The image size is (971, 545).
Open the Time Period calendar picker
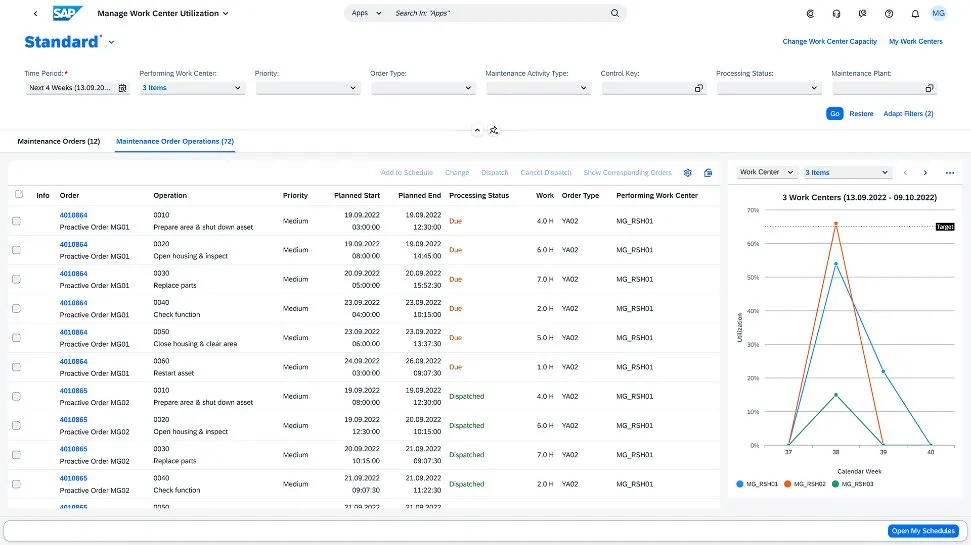123,88
